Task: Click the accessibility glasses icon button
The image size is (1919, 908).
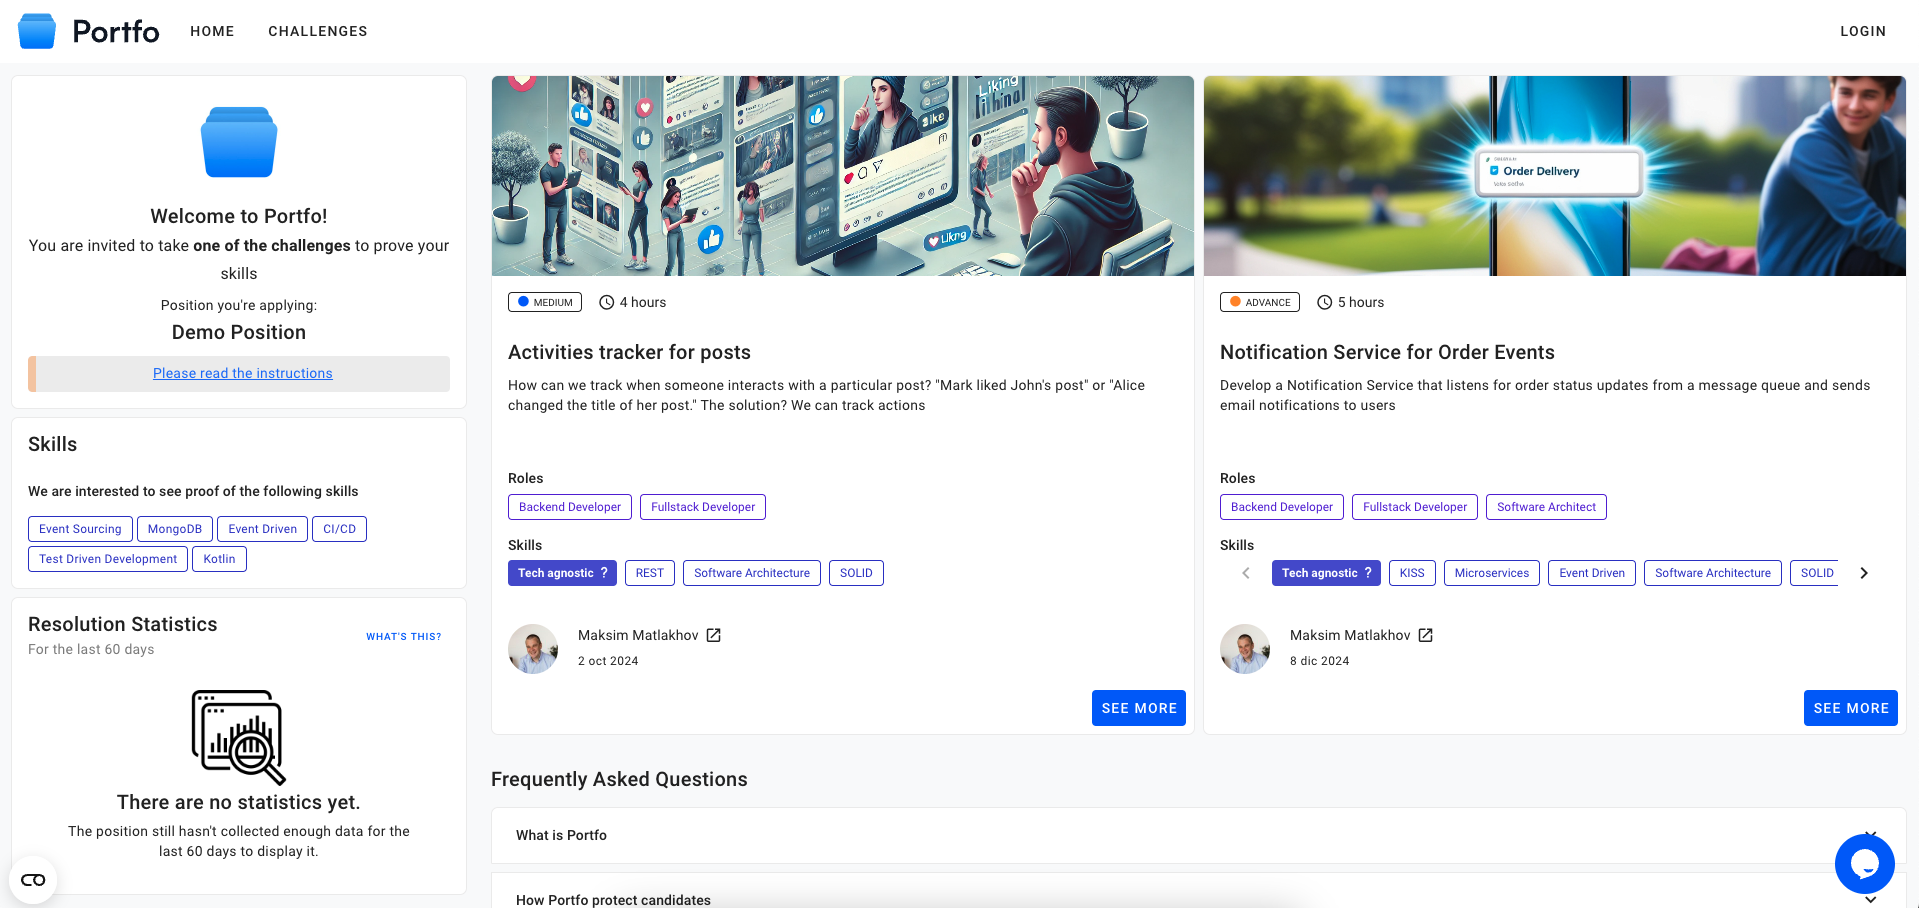Action: pyautogui.click(x=33, y=880)
